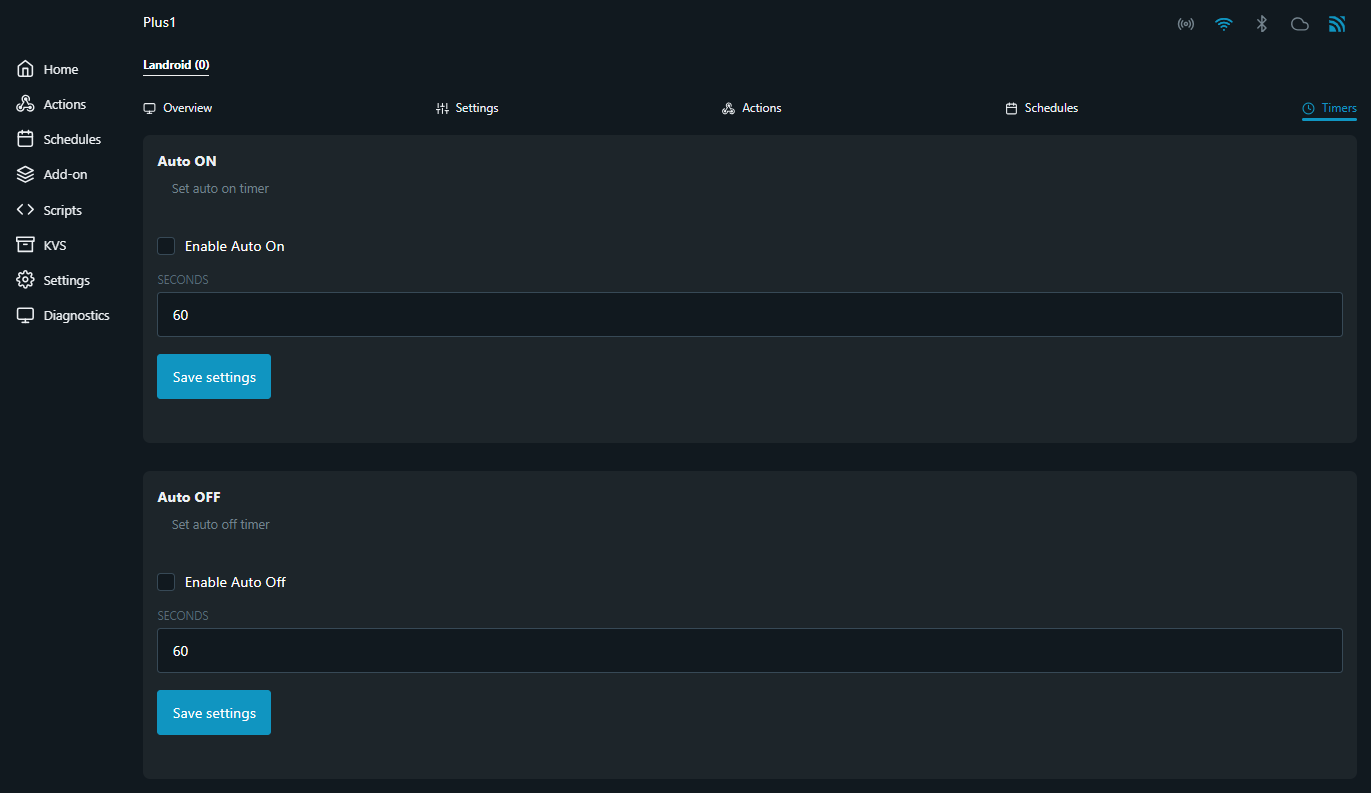Image resolution: width=1371 pixels, height=793 pixels.
Task: Click the cloud connection icon
Action: tap(1300, 24)
